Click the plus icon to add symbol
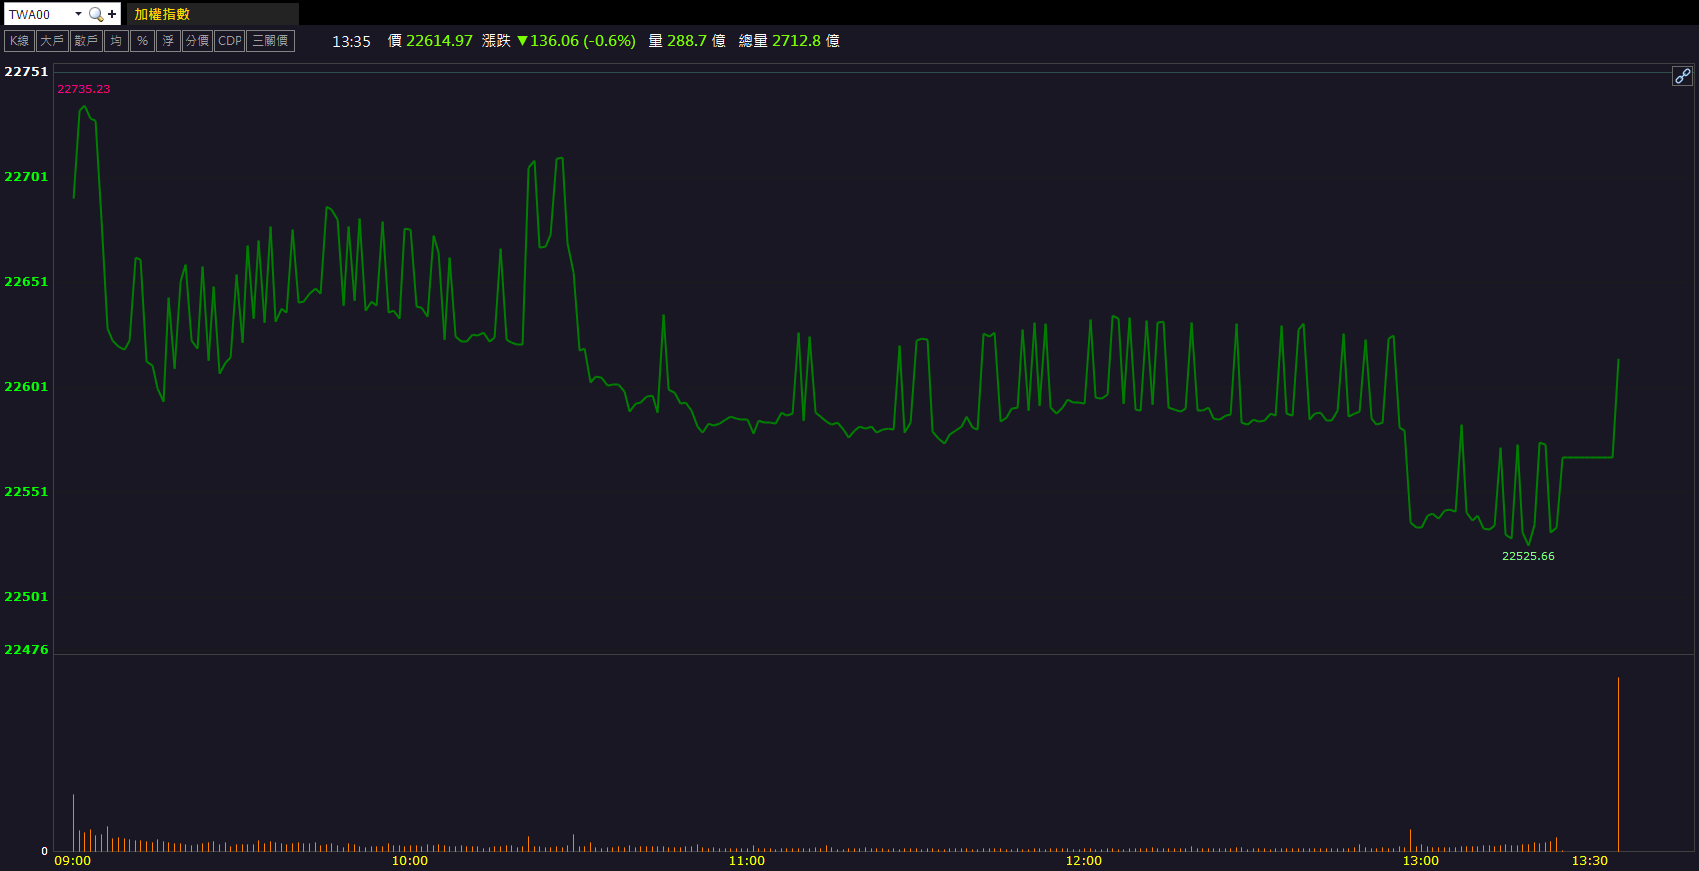 click(112, 14)
